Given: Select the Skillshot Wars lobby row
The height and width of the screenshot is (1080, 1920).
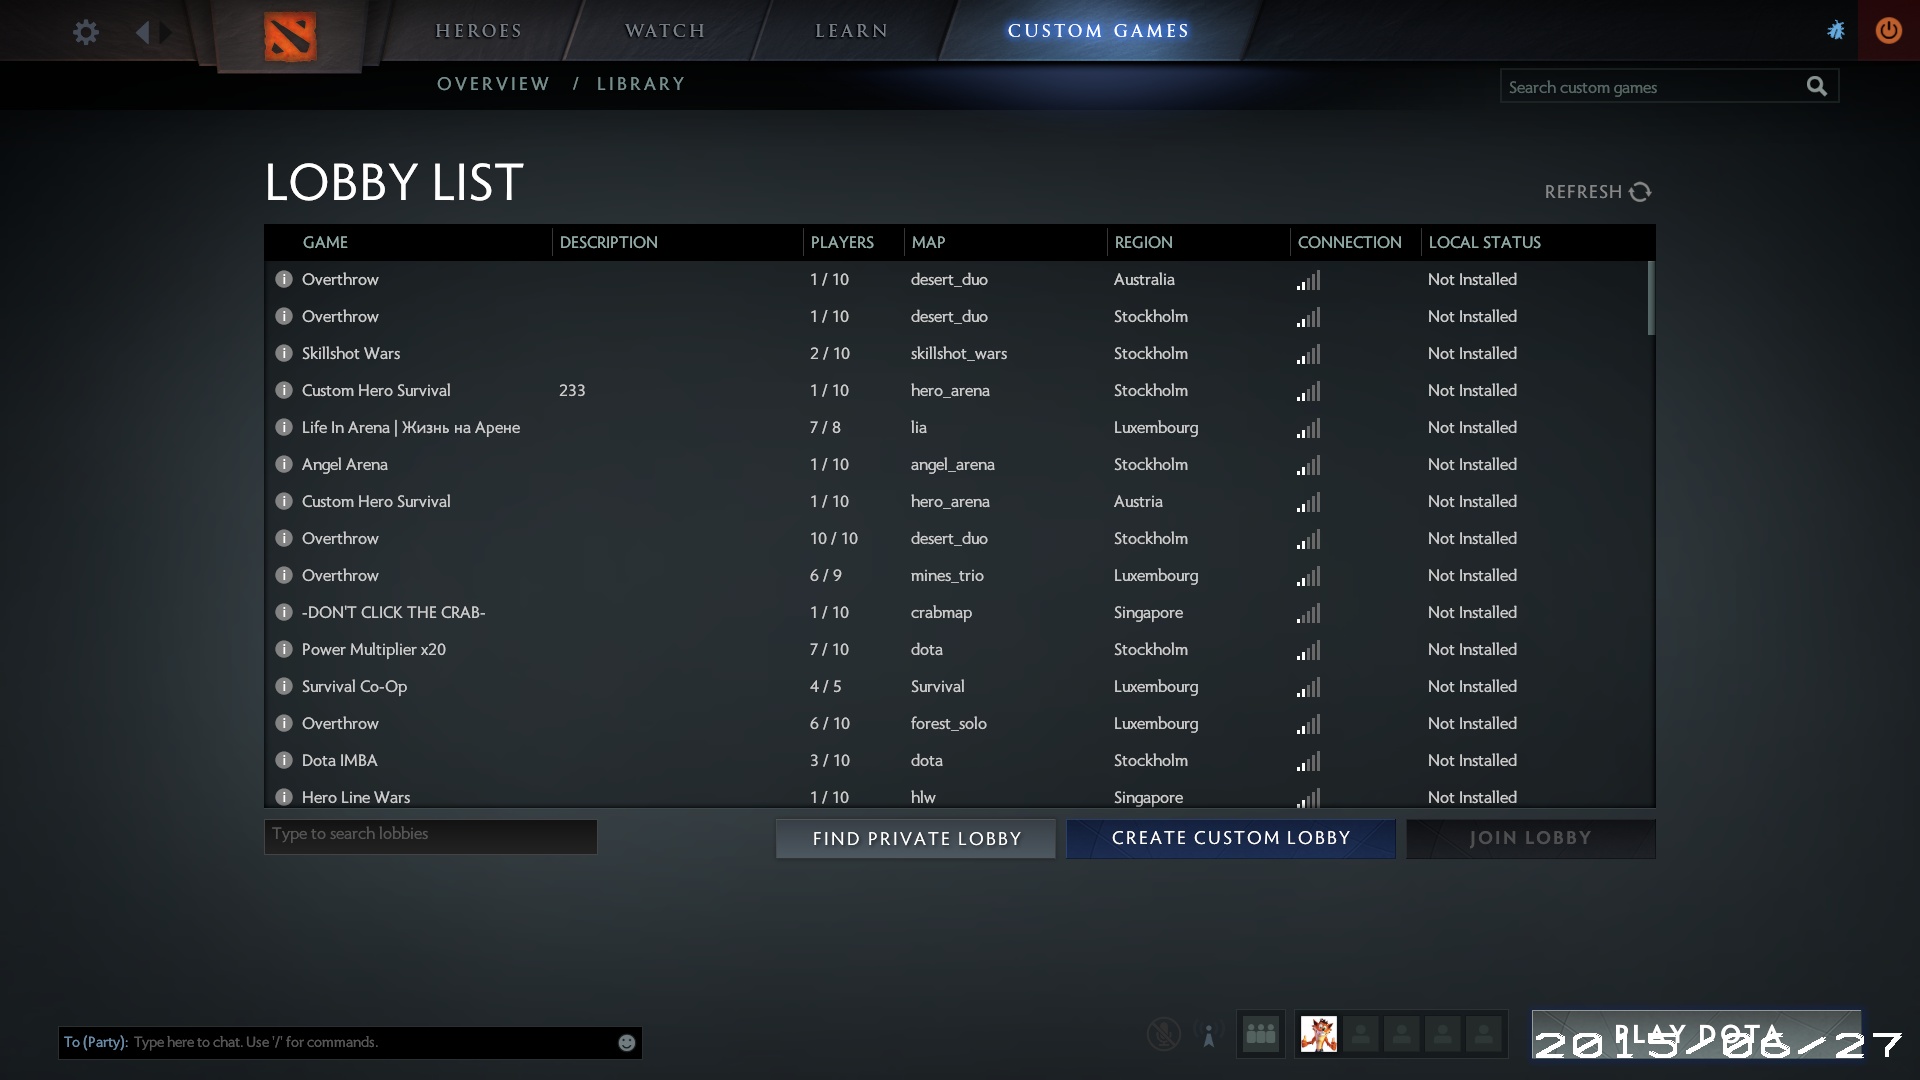Looking at the screenshot, I should [x=956, y=353].
